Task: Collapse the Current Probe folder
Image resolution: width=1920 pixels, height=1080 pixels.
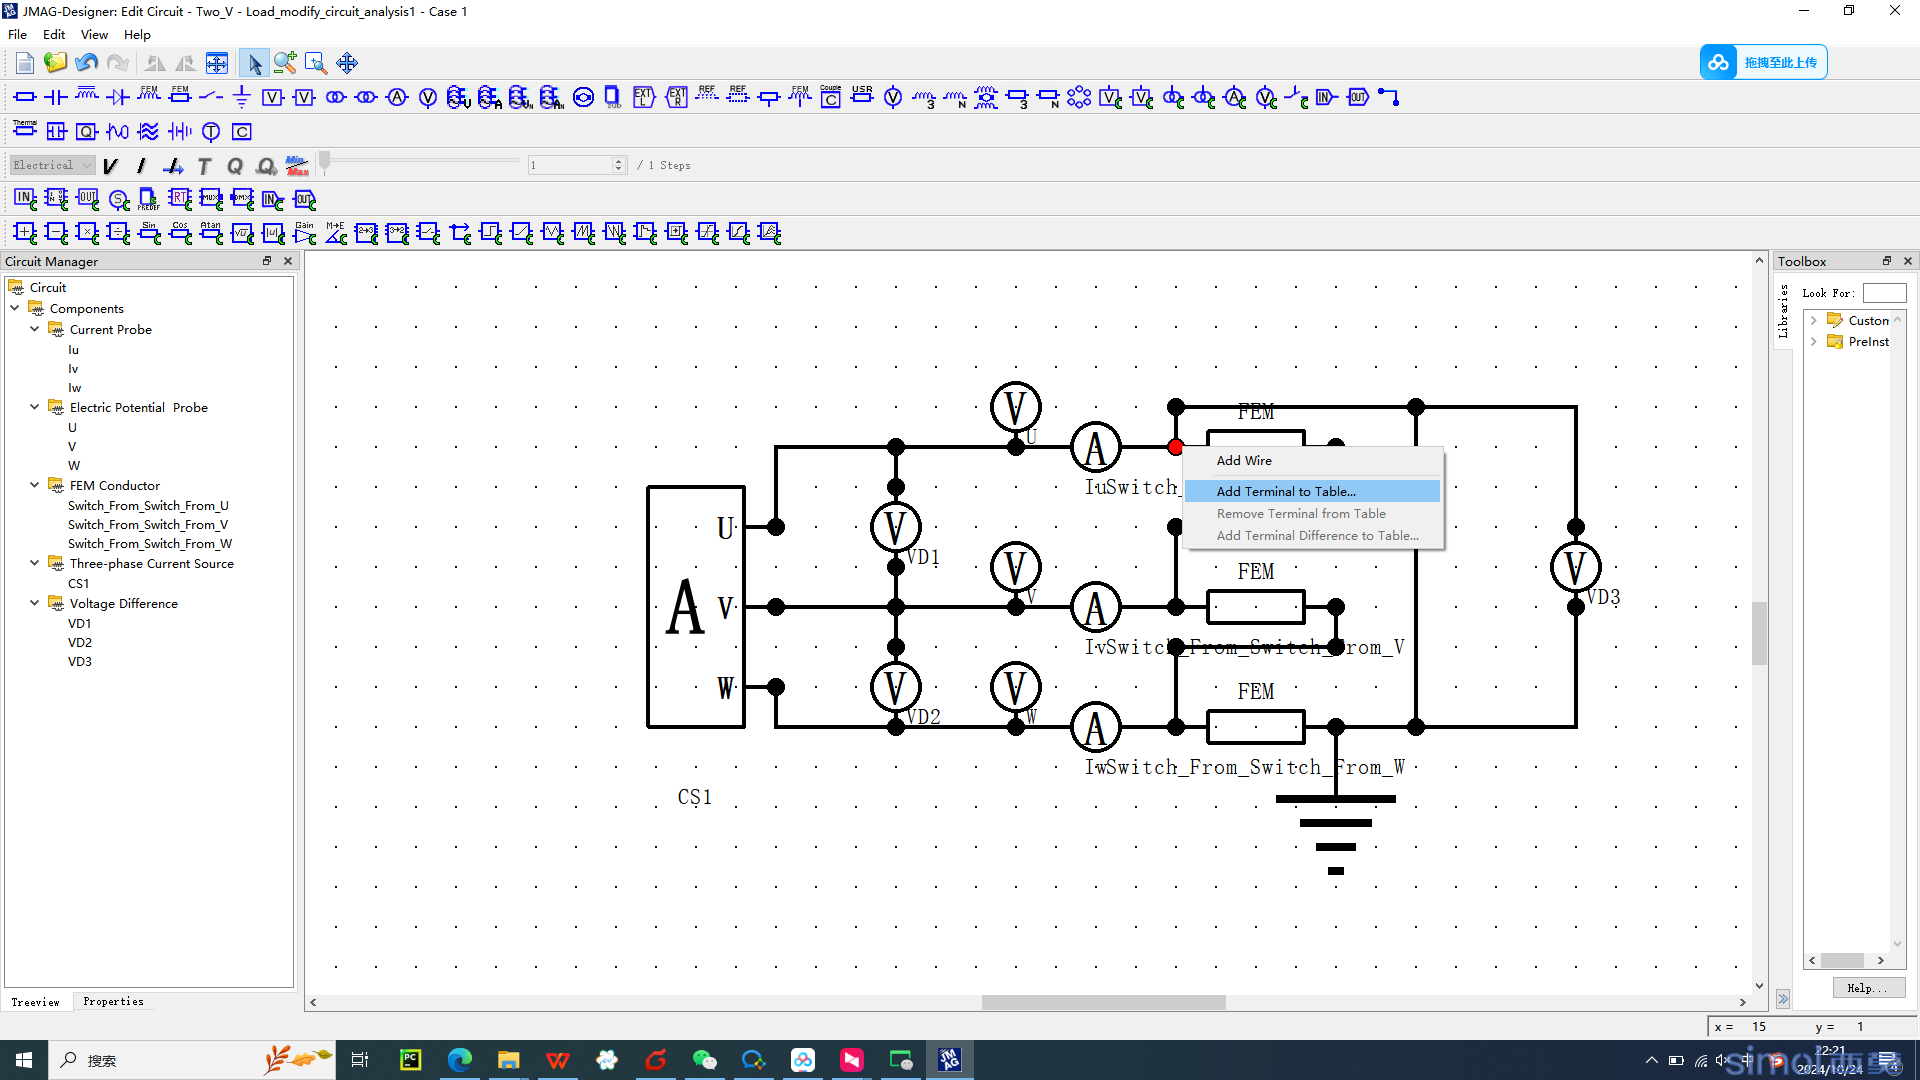Action: 35,329
